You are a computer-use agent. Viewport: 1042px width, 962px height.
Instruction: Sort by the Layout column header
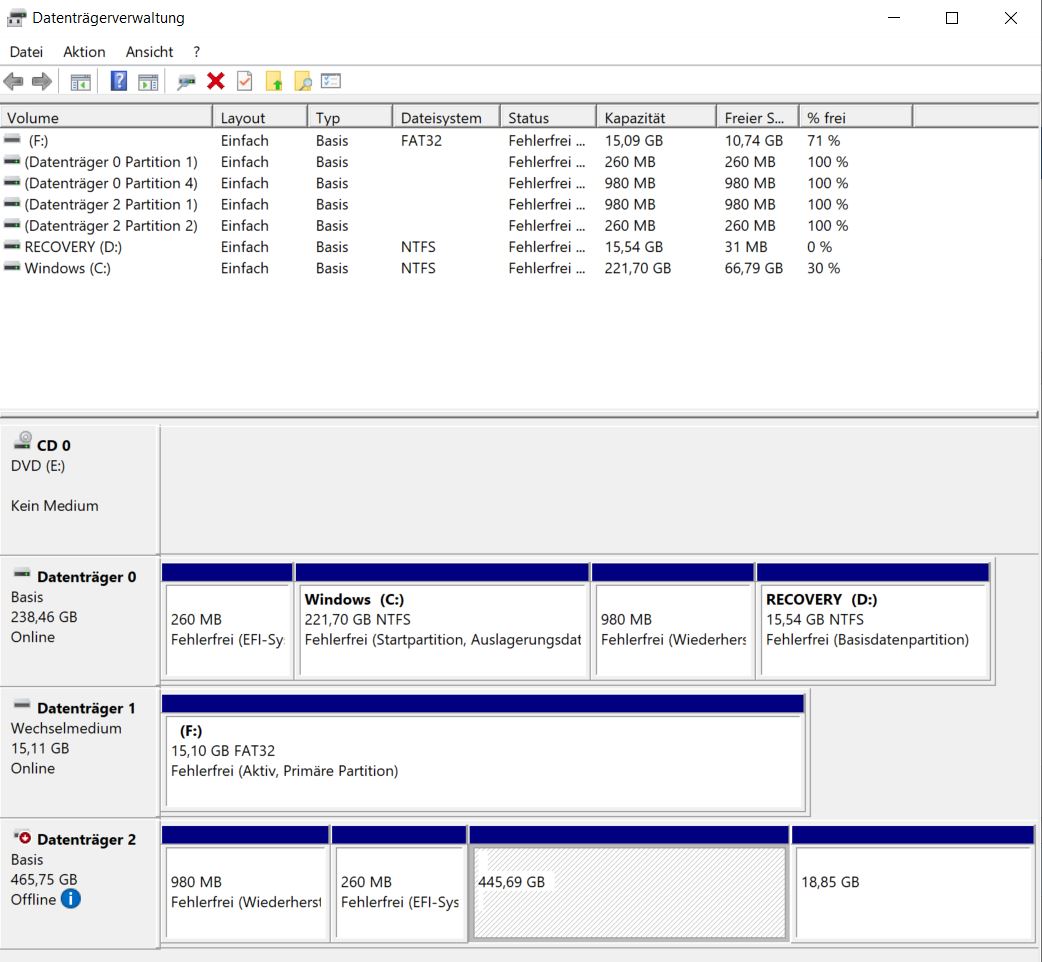coord(260,118)
